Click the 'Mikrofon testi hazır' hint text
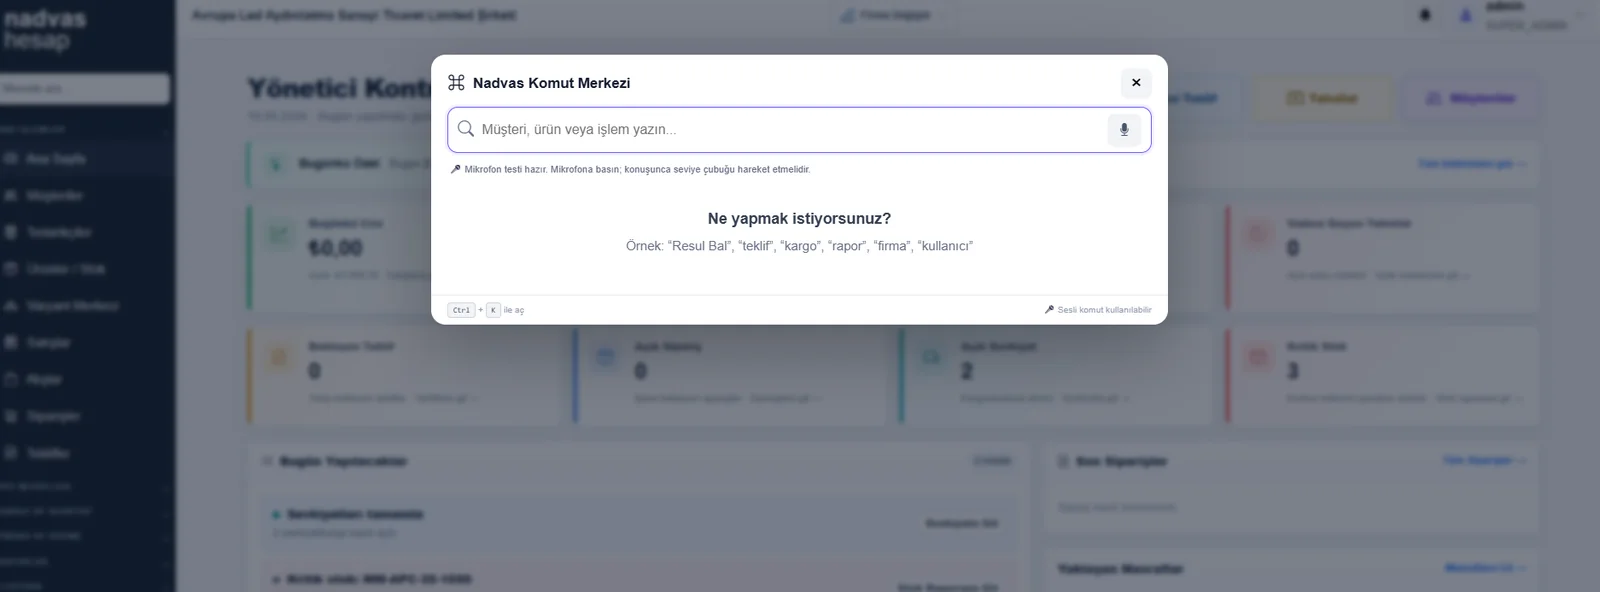The height and width of the screenshot is (592, 1600). (631, 170)
